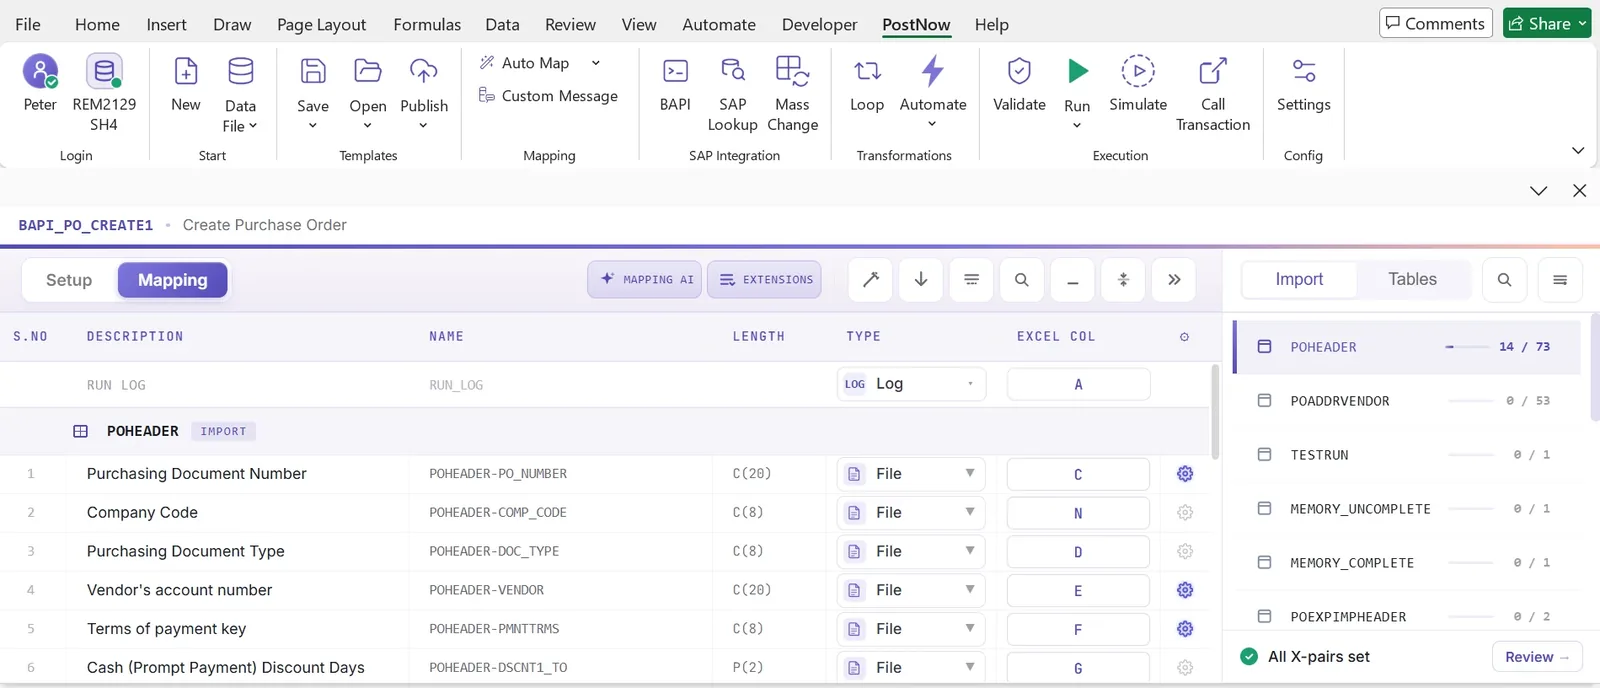Image resolution: width=1600 pixels, height=688 pixels.
Task: Click the Validate icon
Action: coord(1019,71)
